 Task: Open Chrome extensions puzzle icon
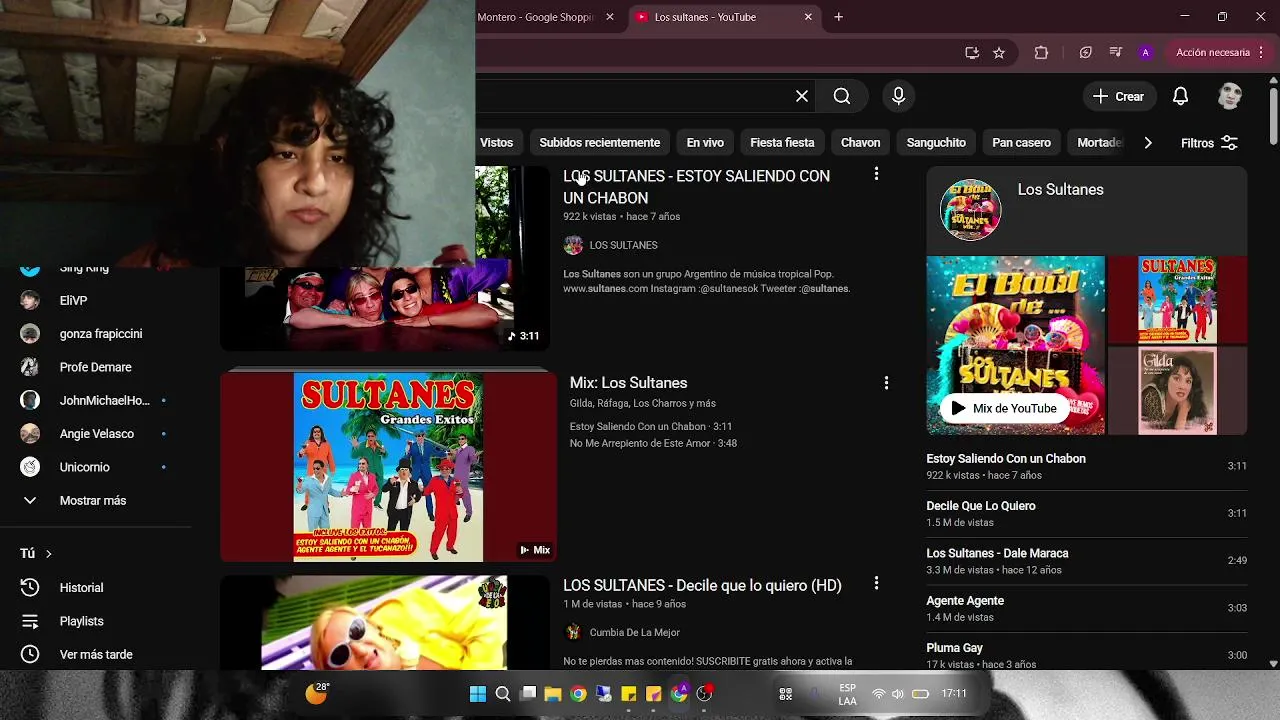point(1041,53)
